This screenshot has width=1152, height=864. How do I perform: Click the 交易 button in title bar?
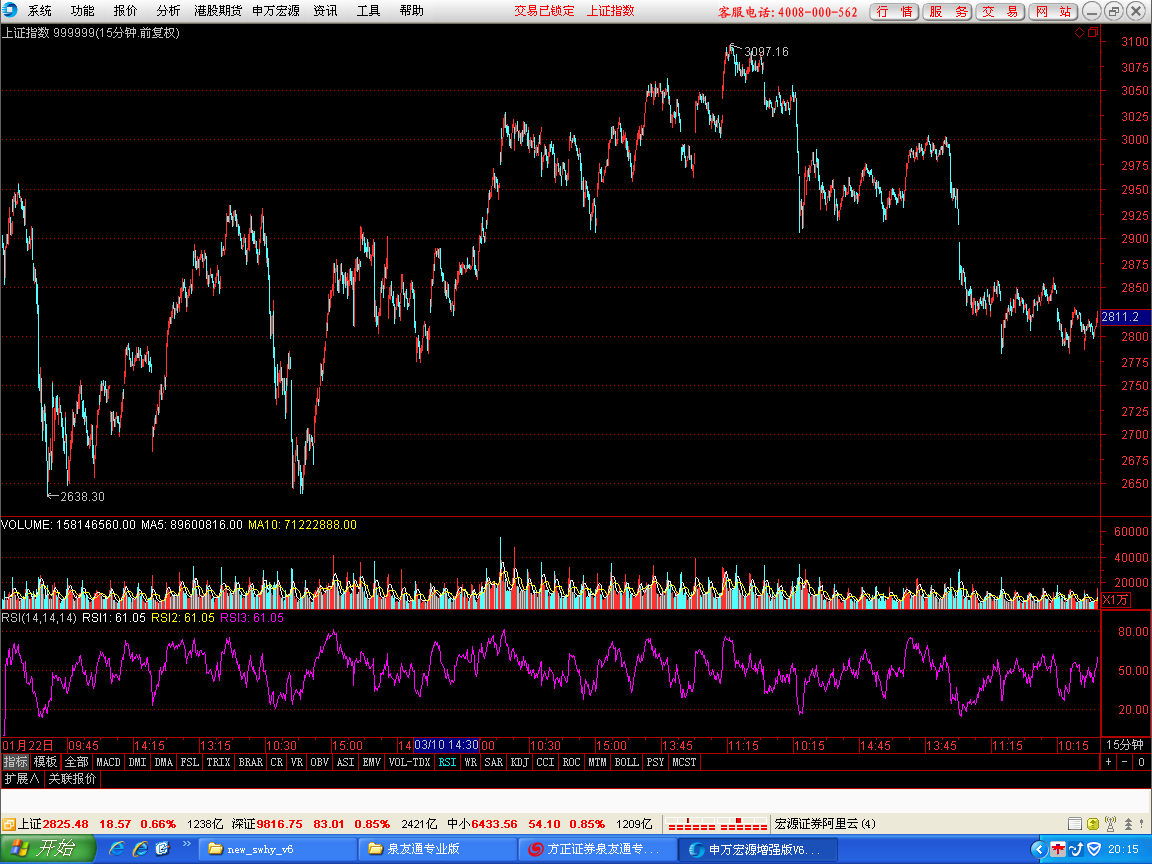pyautogui.click(x=1001, y=12)
